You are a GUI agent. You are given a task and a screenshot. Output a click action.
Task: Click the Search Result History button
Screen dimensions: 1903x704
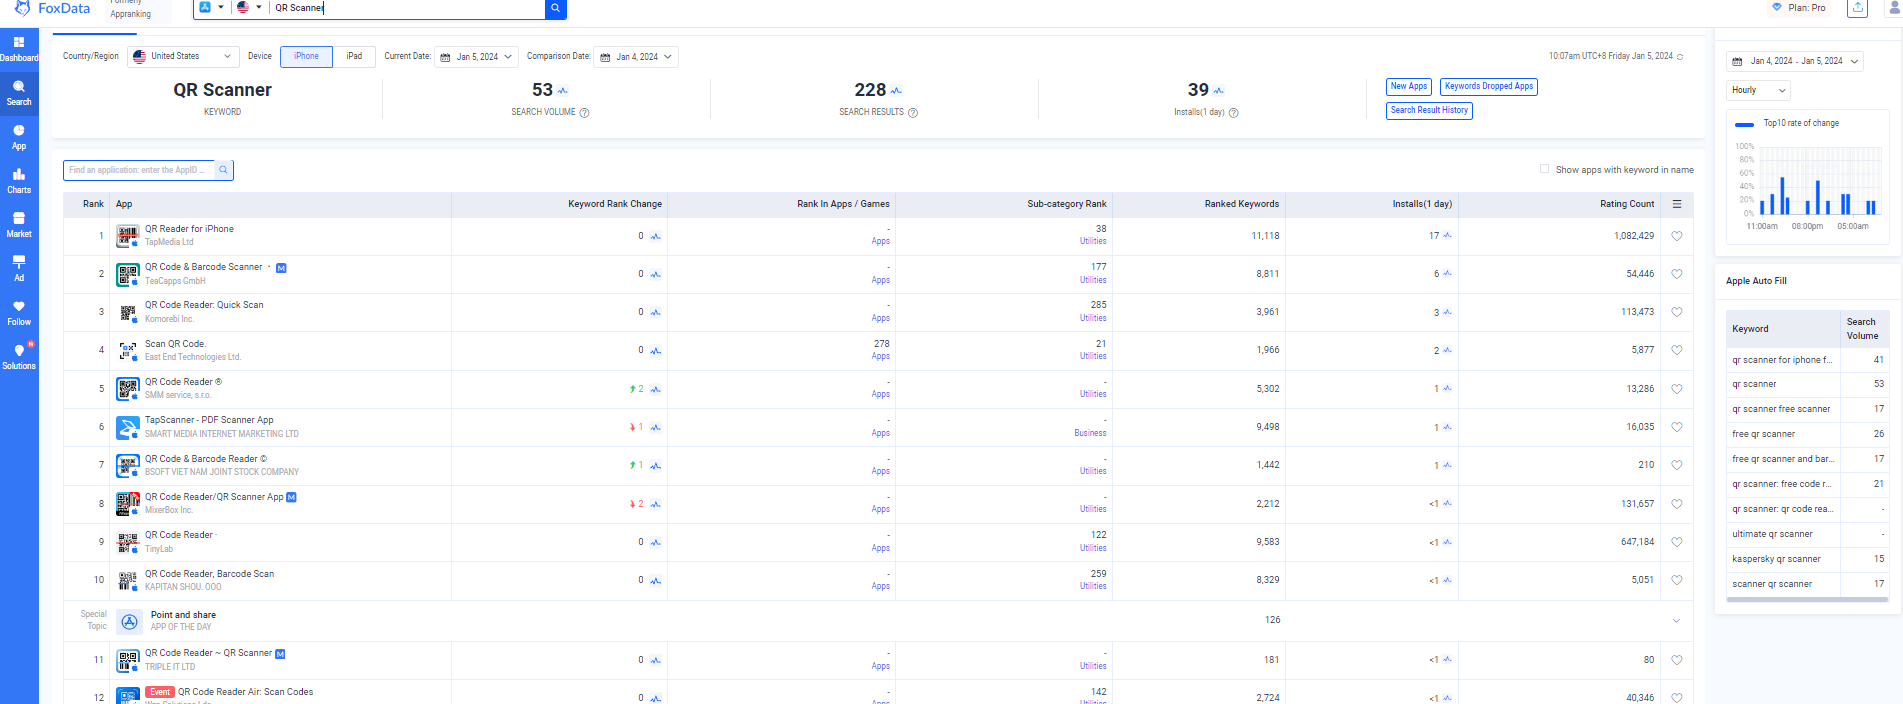pyautogui.click(x=1429, y=111)
